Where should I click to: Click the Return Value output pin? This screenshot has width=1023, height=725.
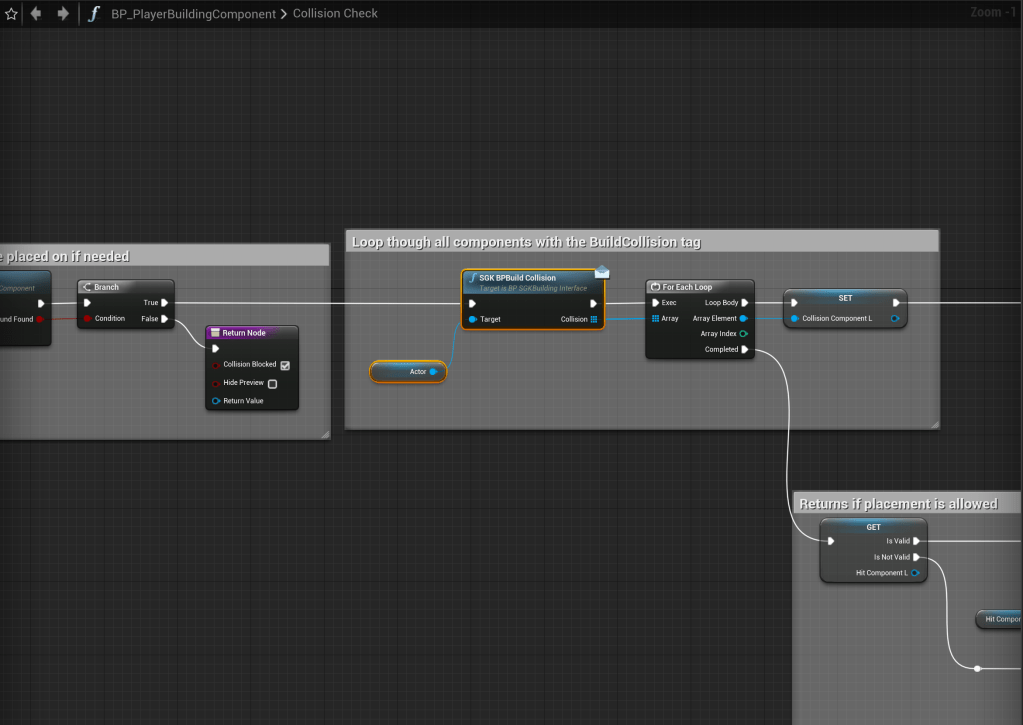coord(215,401)
